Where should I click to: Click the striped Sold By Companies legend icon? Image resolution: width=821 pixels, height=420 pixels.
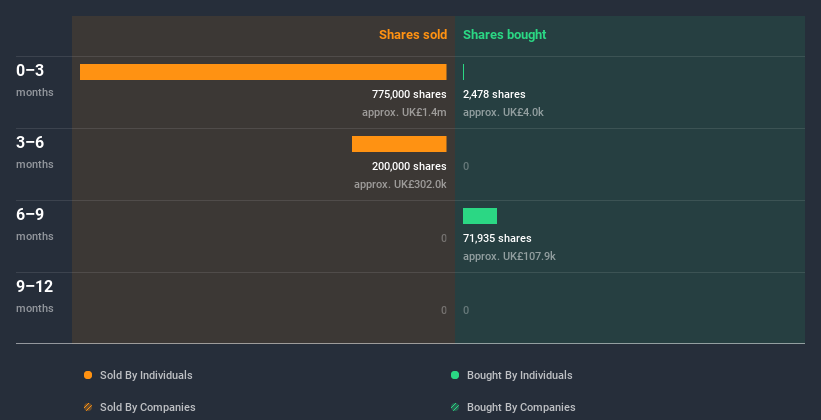(88, 407)
